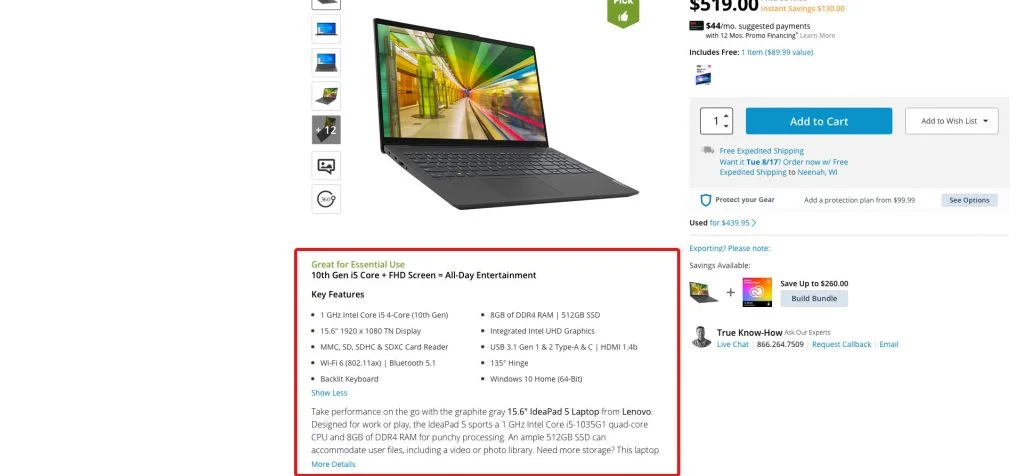Image resolution: width=1024 pixels, height=476 pixels.
Task: Select the open laptop angled thumbnail
Action: coord(326,96)
